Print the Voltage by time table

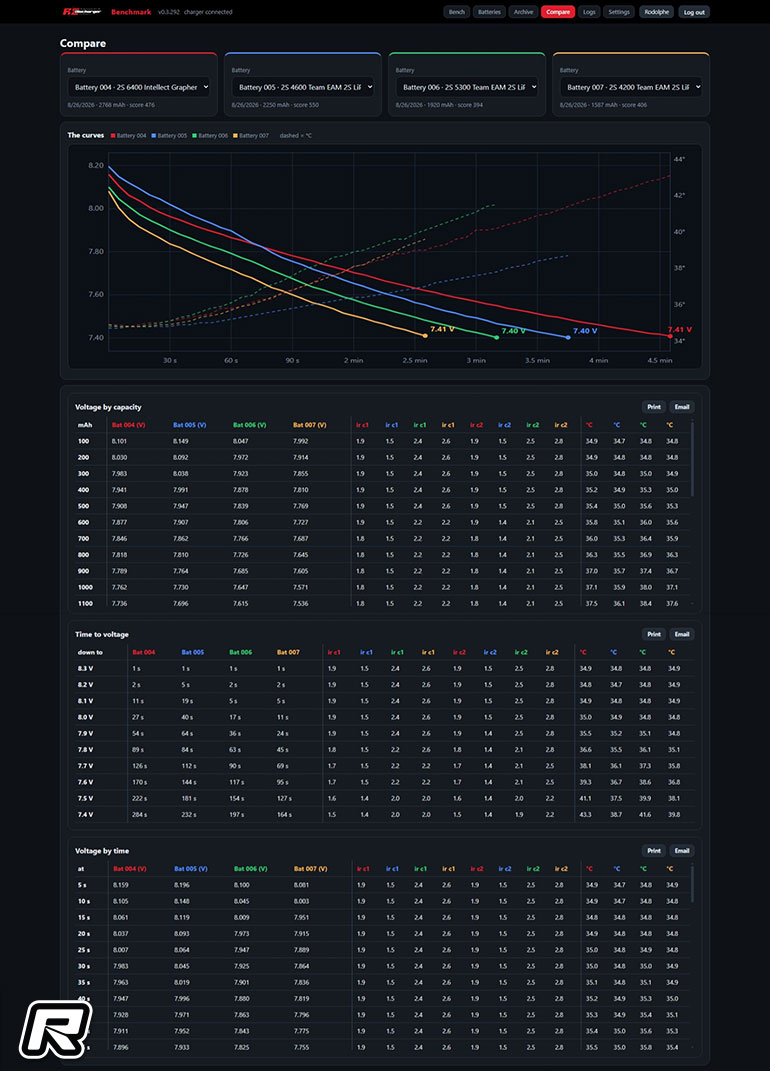pos(654,851)
